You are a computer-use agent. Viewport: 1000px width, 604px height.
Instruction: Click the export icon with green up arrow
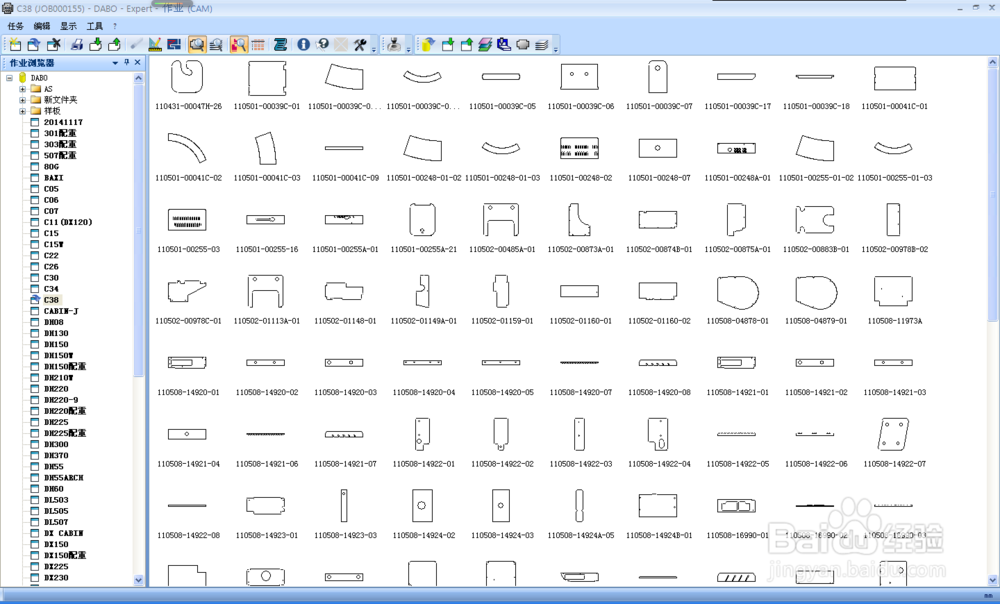(115, 44)
